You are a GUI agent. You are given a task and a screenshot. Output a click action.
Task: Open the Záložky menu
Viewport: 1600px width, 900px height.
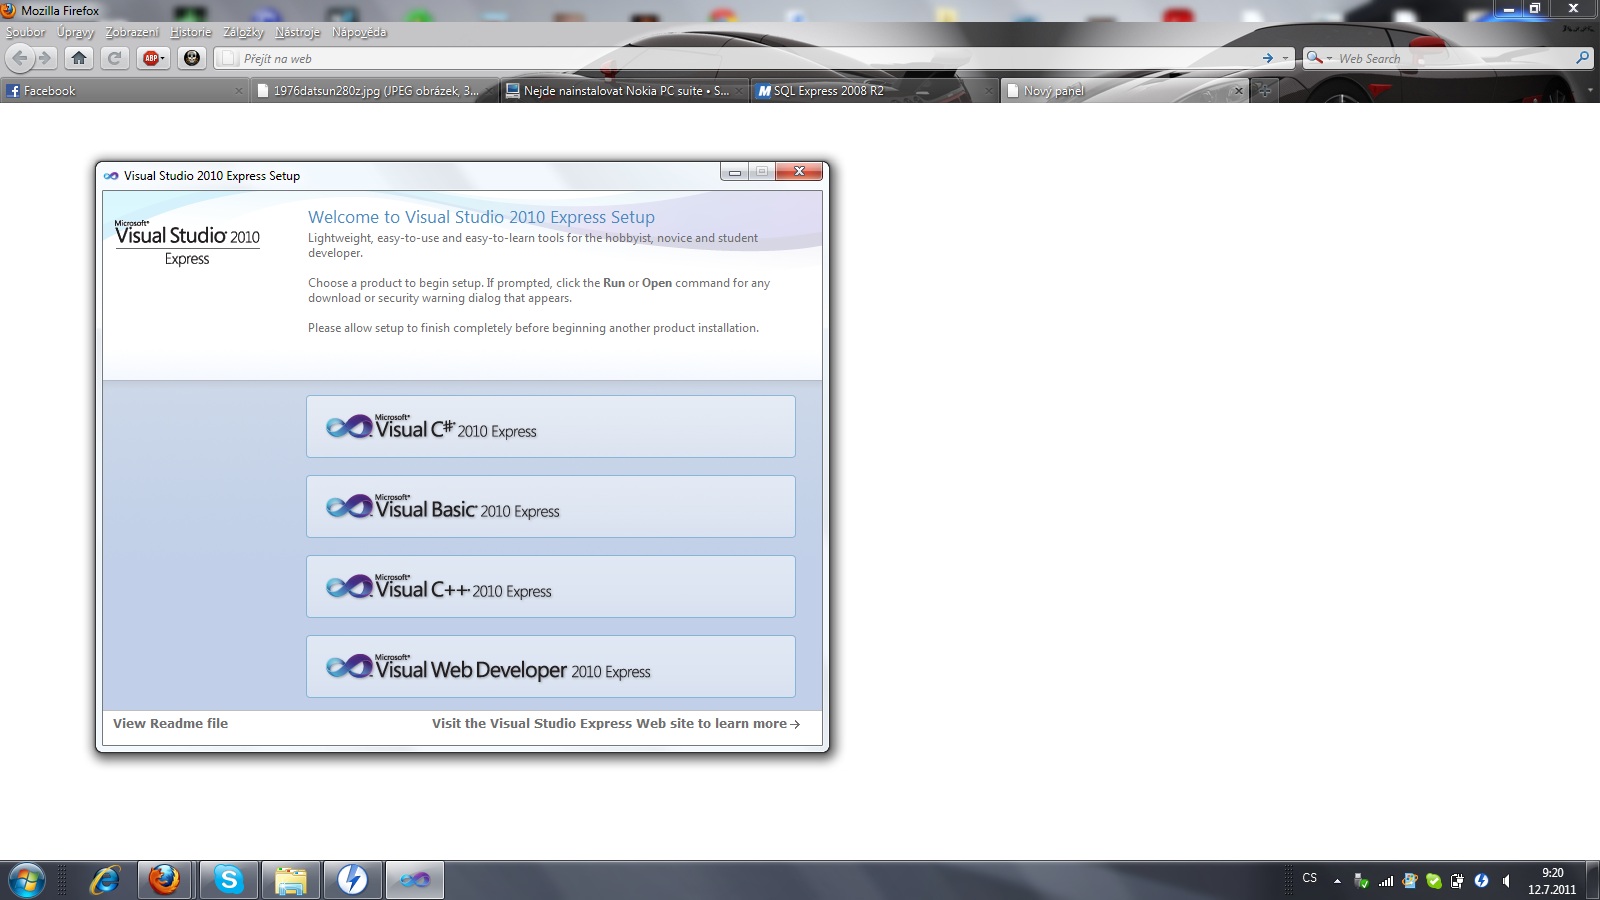(x=243, y=32)
